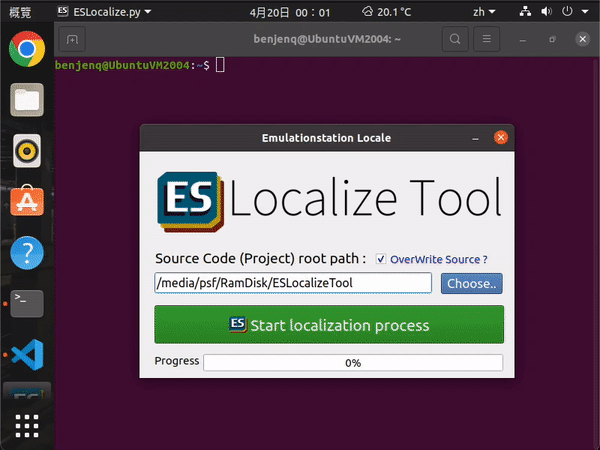Close the Emulationstation Locale dialog
The width and height of the screenshot is (600, 450).
pos(501,137)
